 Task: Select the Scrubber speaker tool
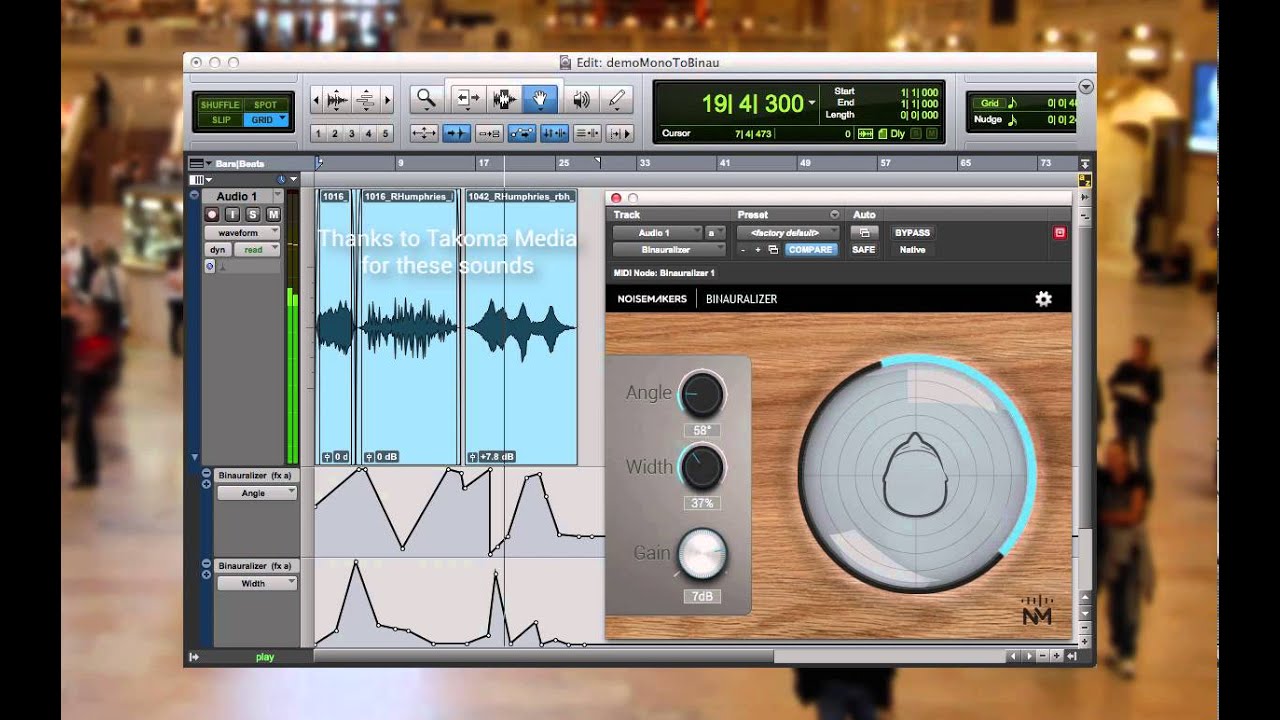(x=581, y=98)
